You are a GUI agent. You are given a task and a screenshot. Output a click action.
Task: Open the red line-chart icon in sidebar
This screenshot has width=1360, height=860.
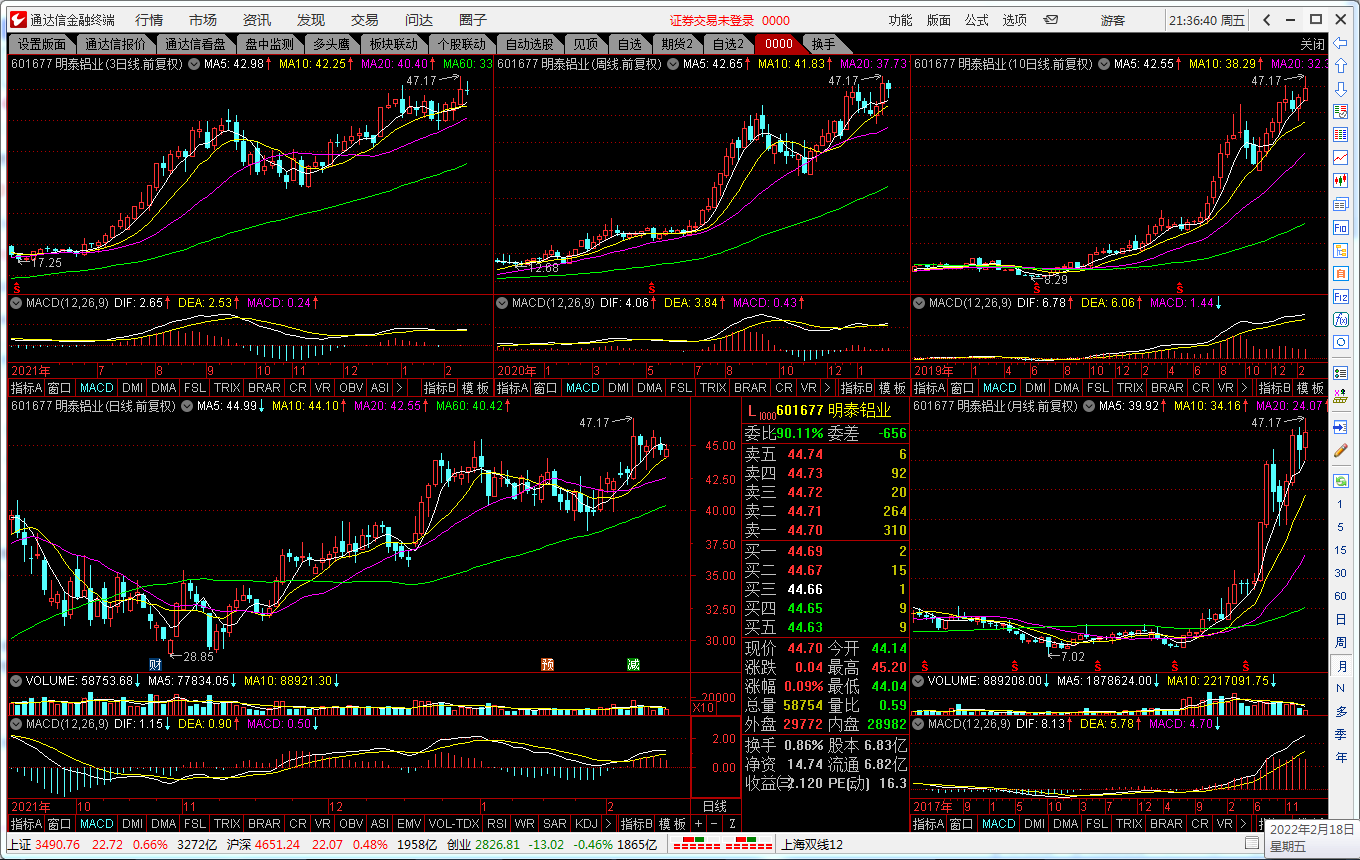tap(1341, 158)
